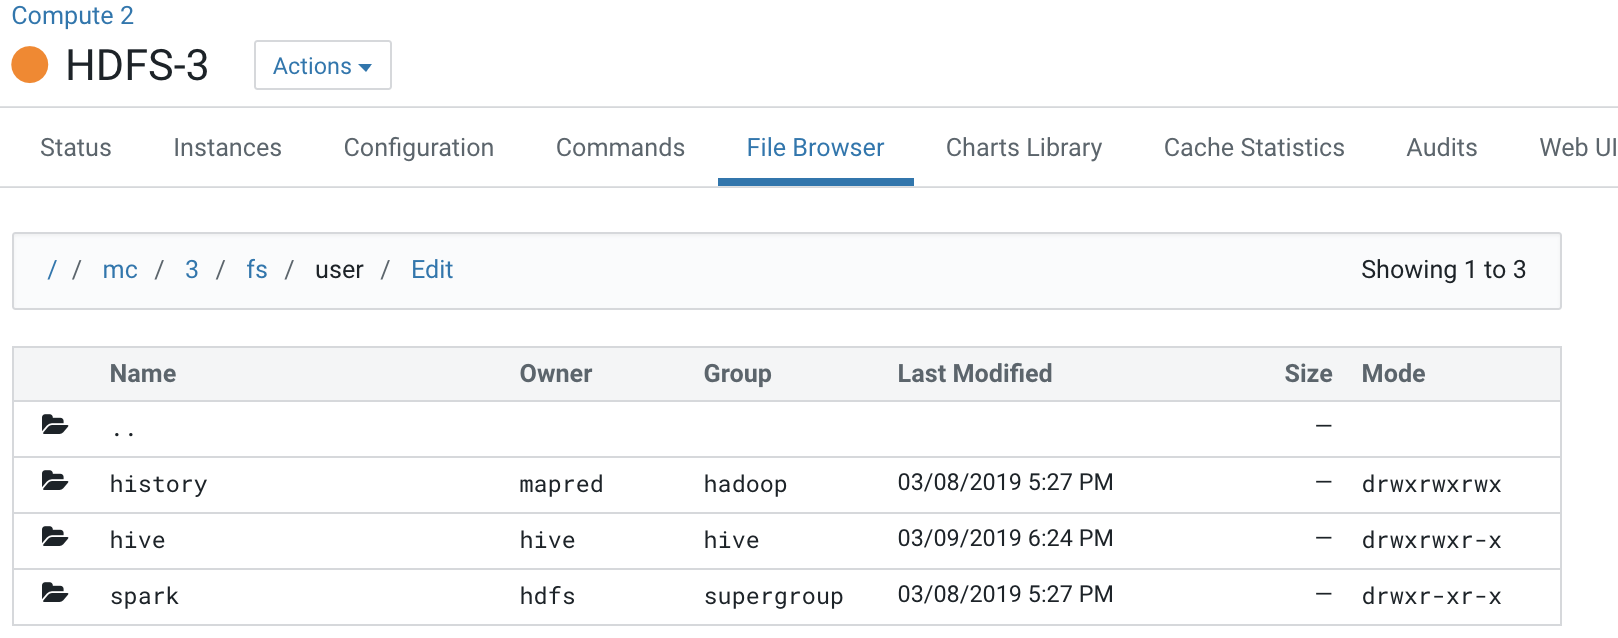View the Cache Statistics tab
The height and width of the screenshot is (638, 1618).
pos(1253,148)
